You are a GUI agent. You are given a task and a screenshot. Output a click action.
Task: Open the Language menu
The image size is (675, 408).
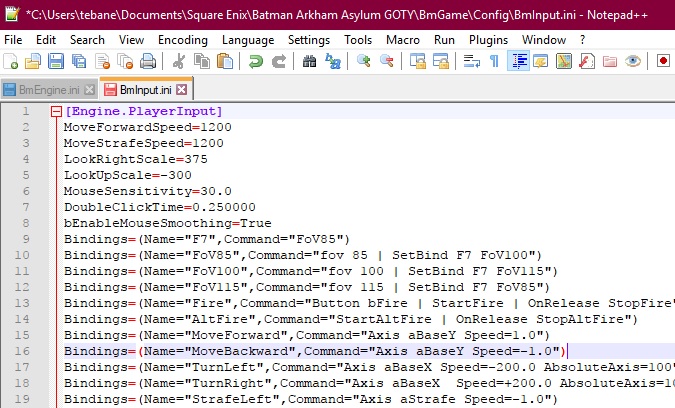tap(248, 40)
